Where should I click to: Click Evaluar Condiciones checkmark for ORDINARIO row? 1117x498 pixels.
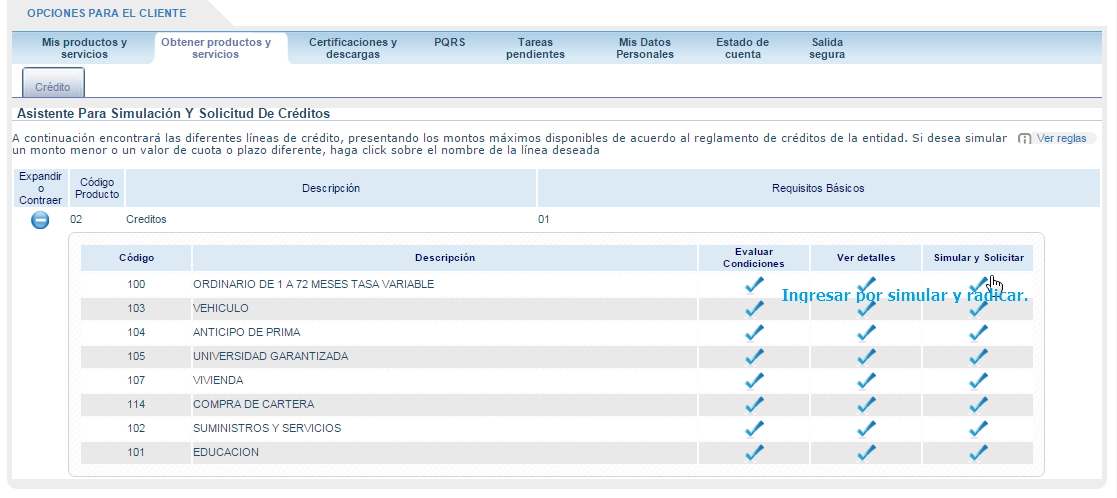click(755, 284)
